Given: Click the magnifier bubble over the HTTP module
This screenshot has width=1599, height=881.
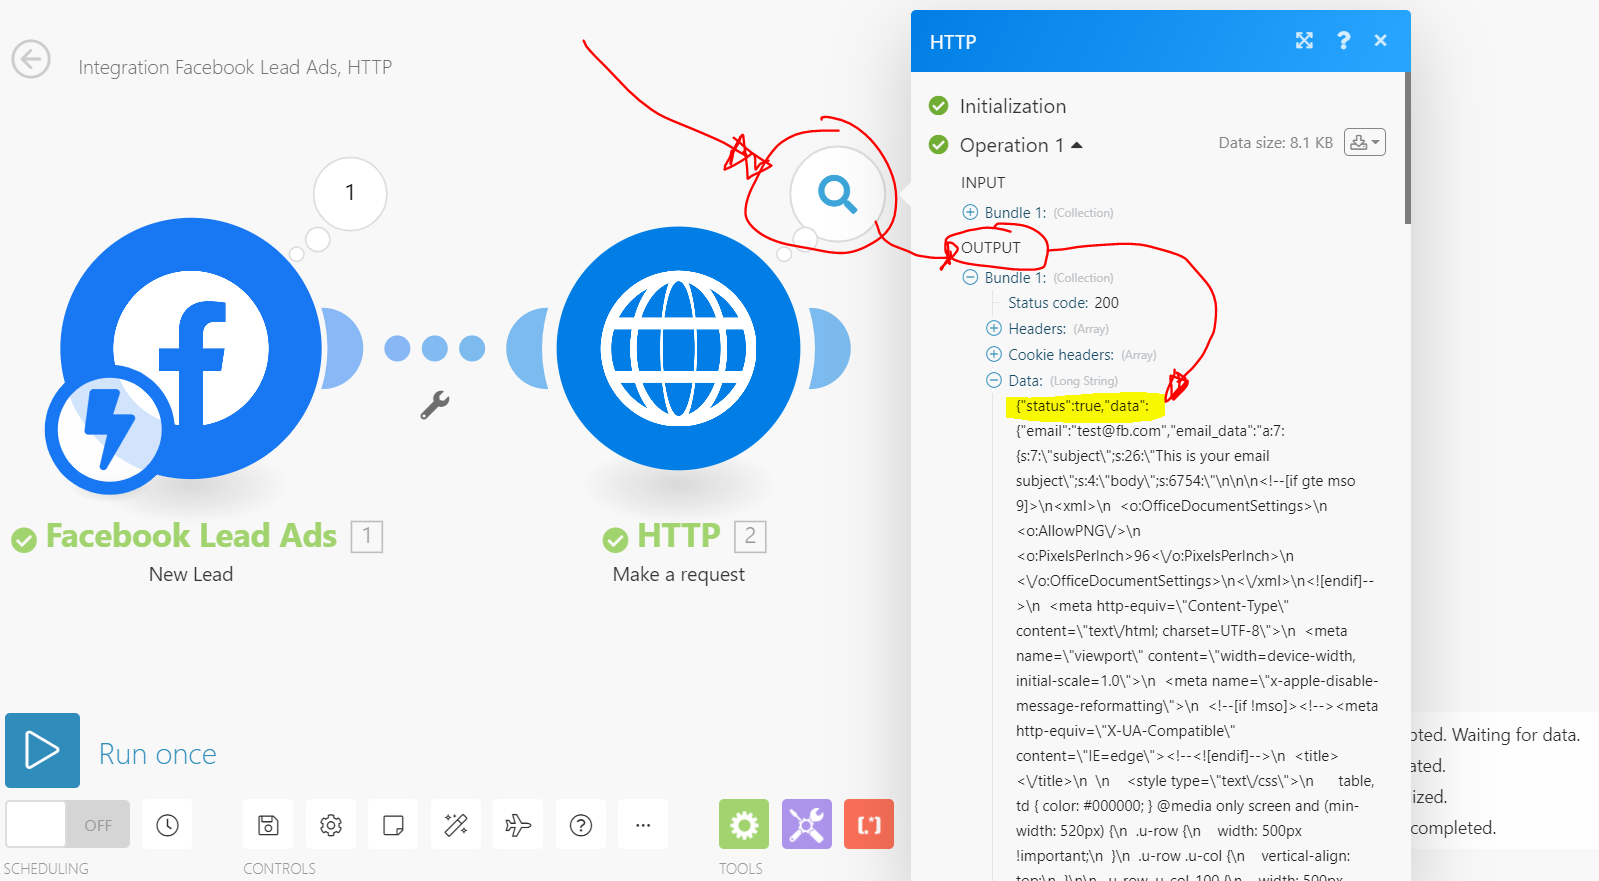Looking at the screenshot, I should tap(837, 194).
